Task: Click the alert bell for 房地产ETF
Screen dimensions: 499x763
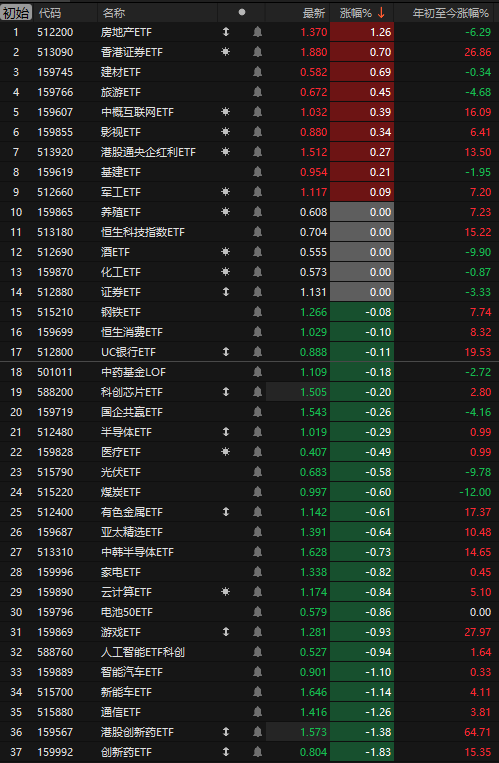Action: point(258,32)
